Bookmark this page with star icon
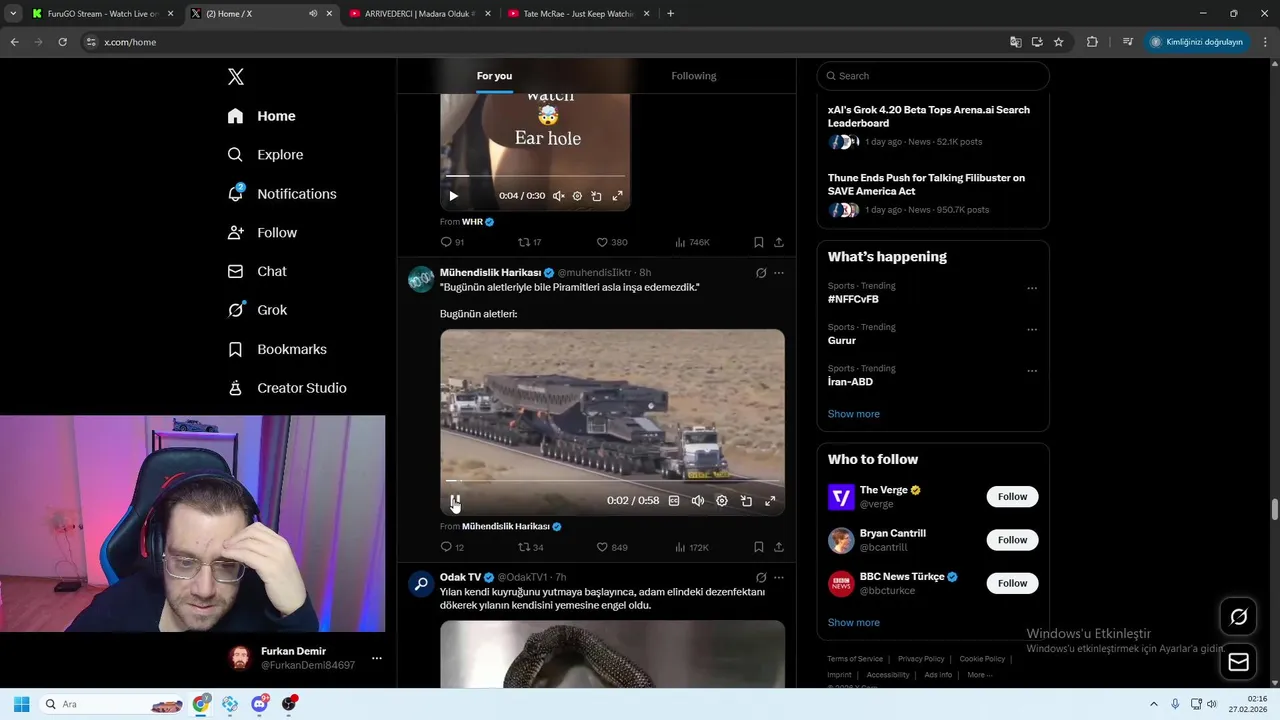The image size is (1280, 720). coord(1058,42)
